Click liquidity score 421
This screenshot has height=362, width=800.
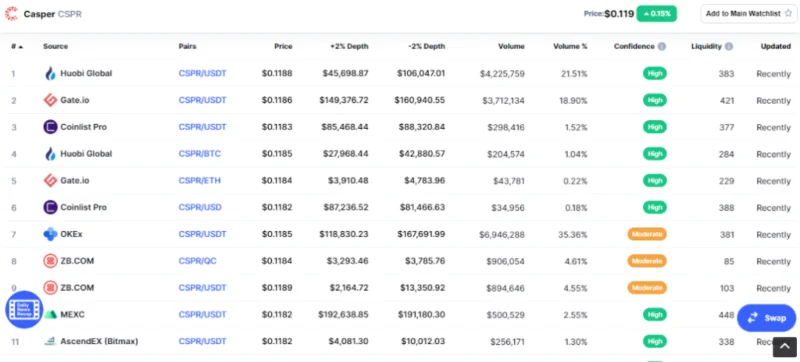click(x=727, y=100)
